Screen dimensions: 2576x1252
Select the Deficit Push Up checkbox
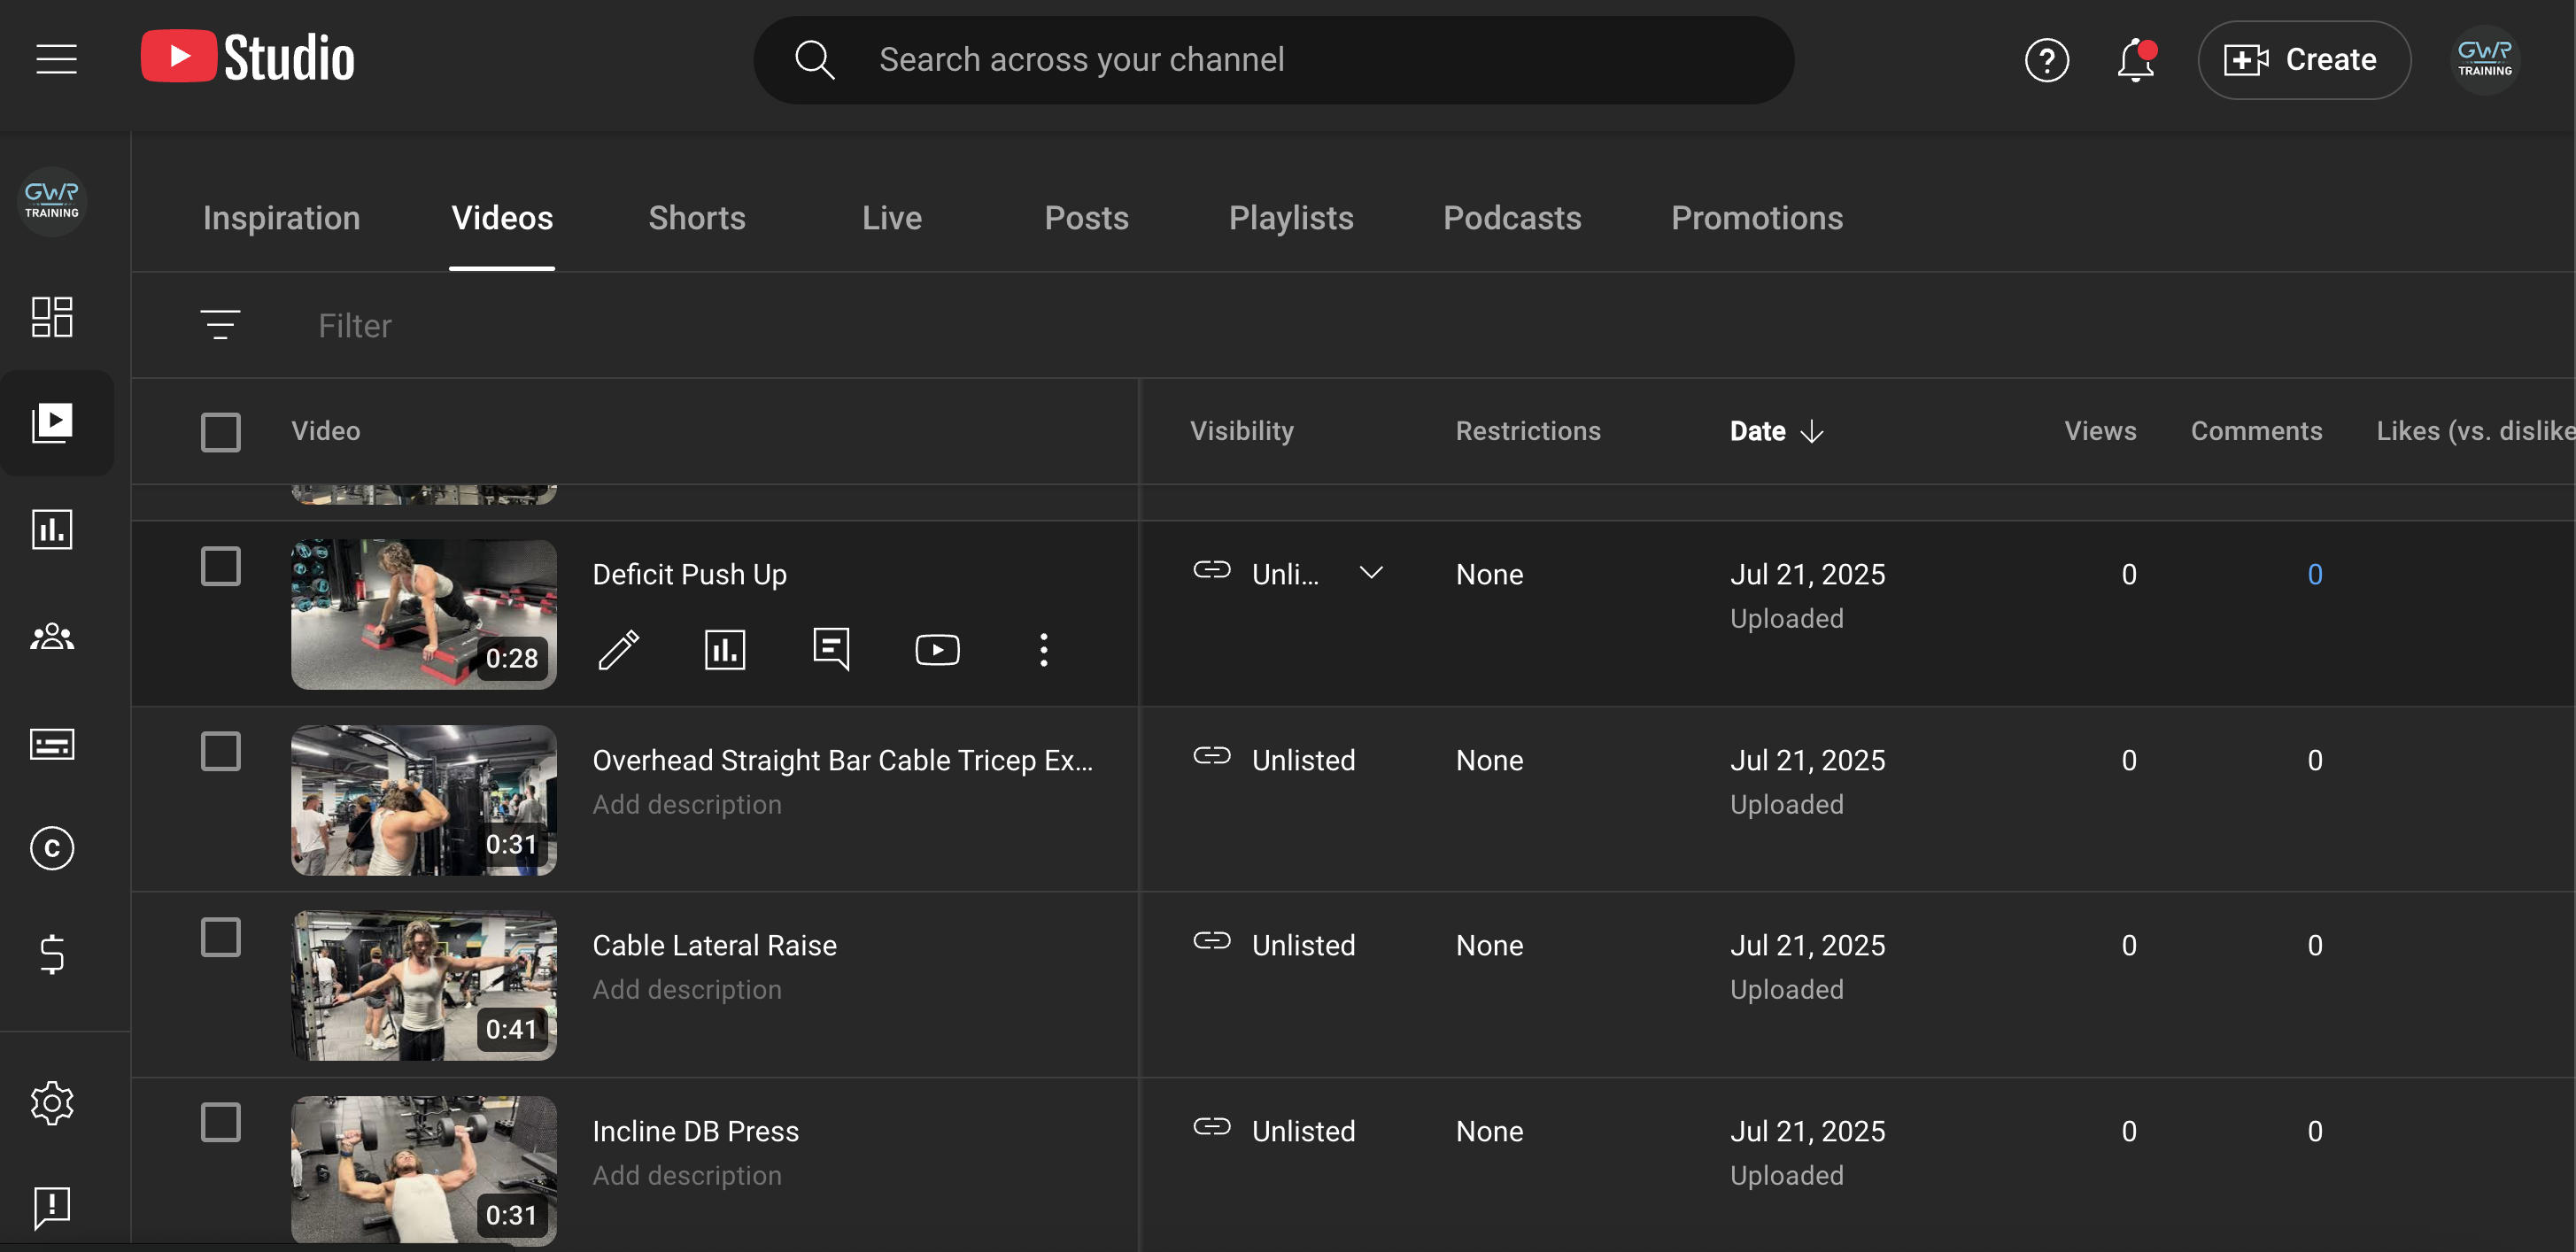coord(220,566)
